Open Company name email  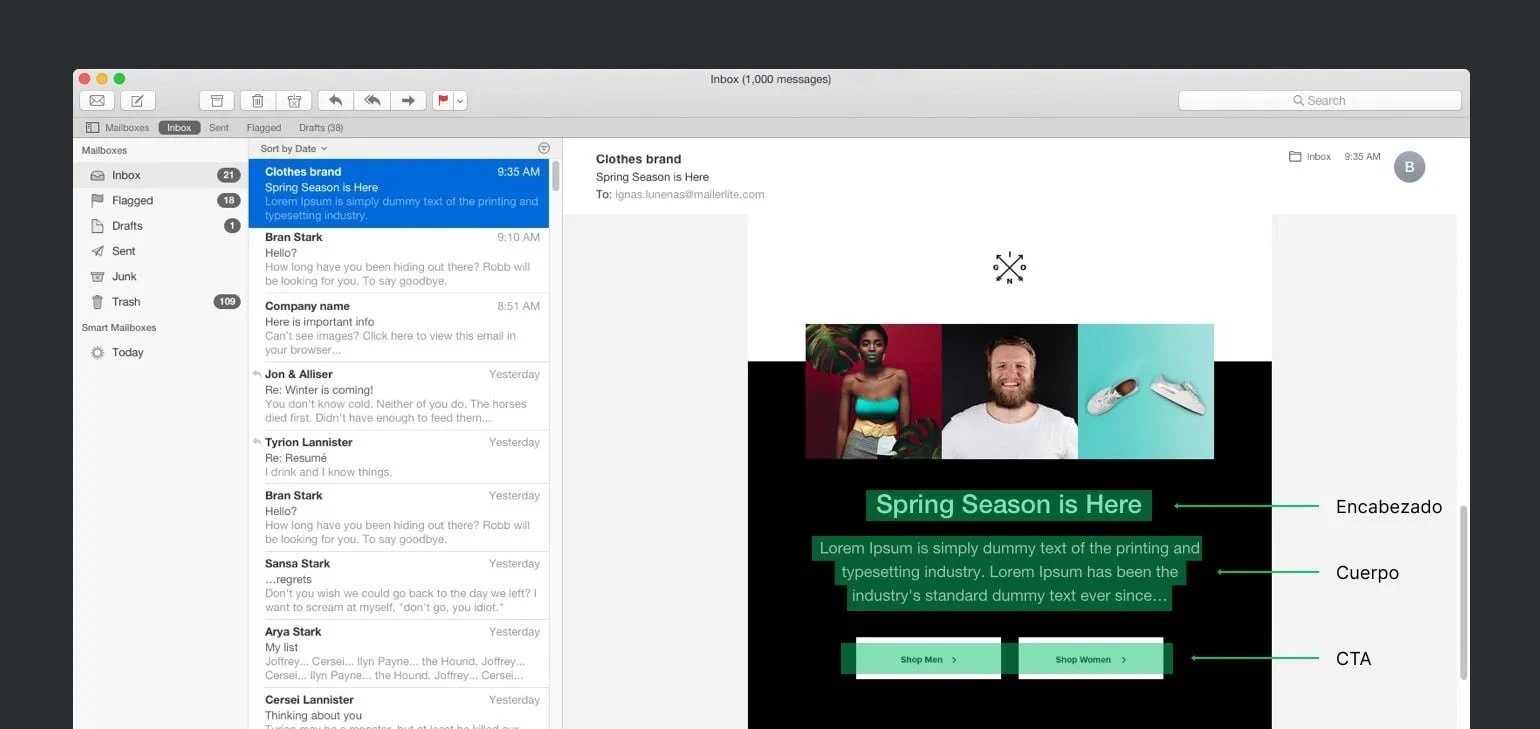click(x=399, y=328)
